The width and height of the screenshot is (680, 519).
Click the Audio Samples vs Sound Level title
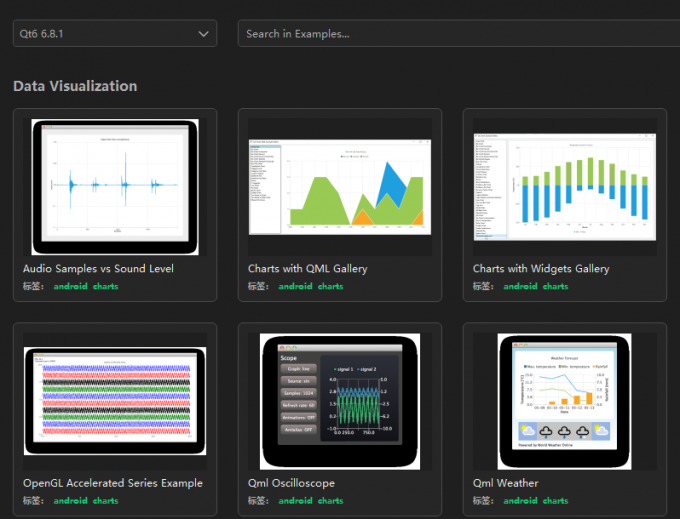[x=98, y=269]
